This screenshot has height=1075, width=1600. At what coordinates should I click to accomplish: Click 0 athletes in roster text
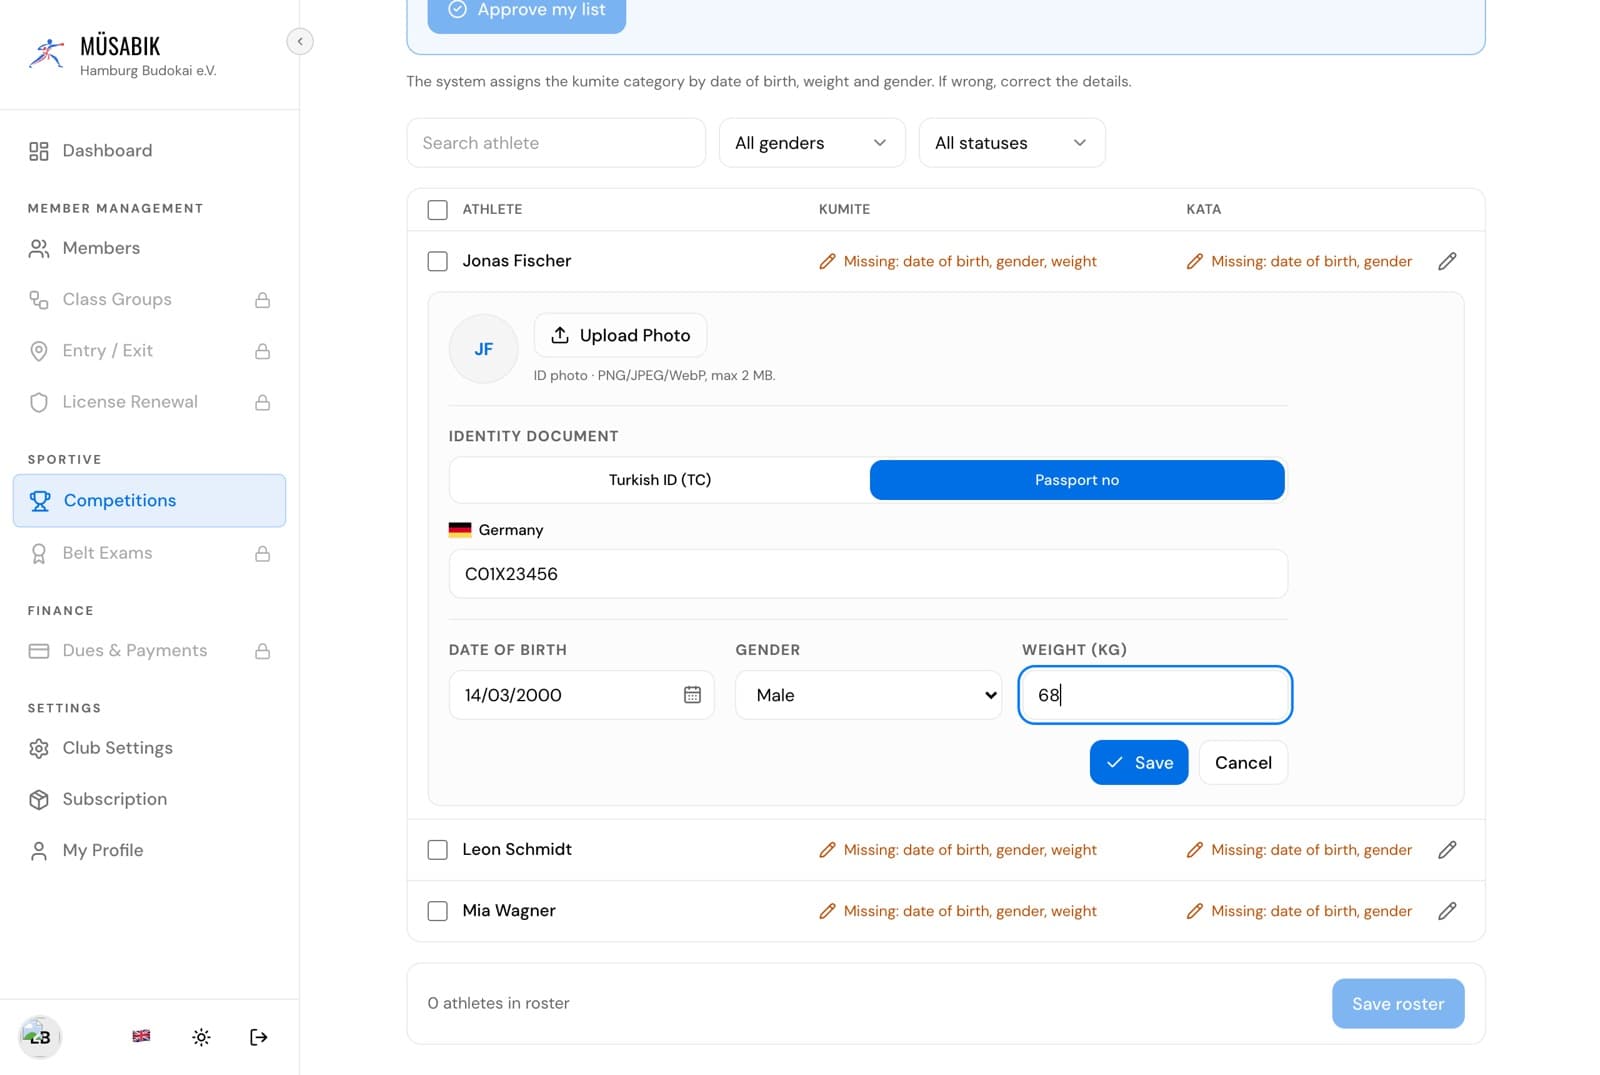(498, 1003)
